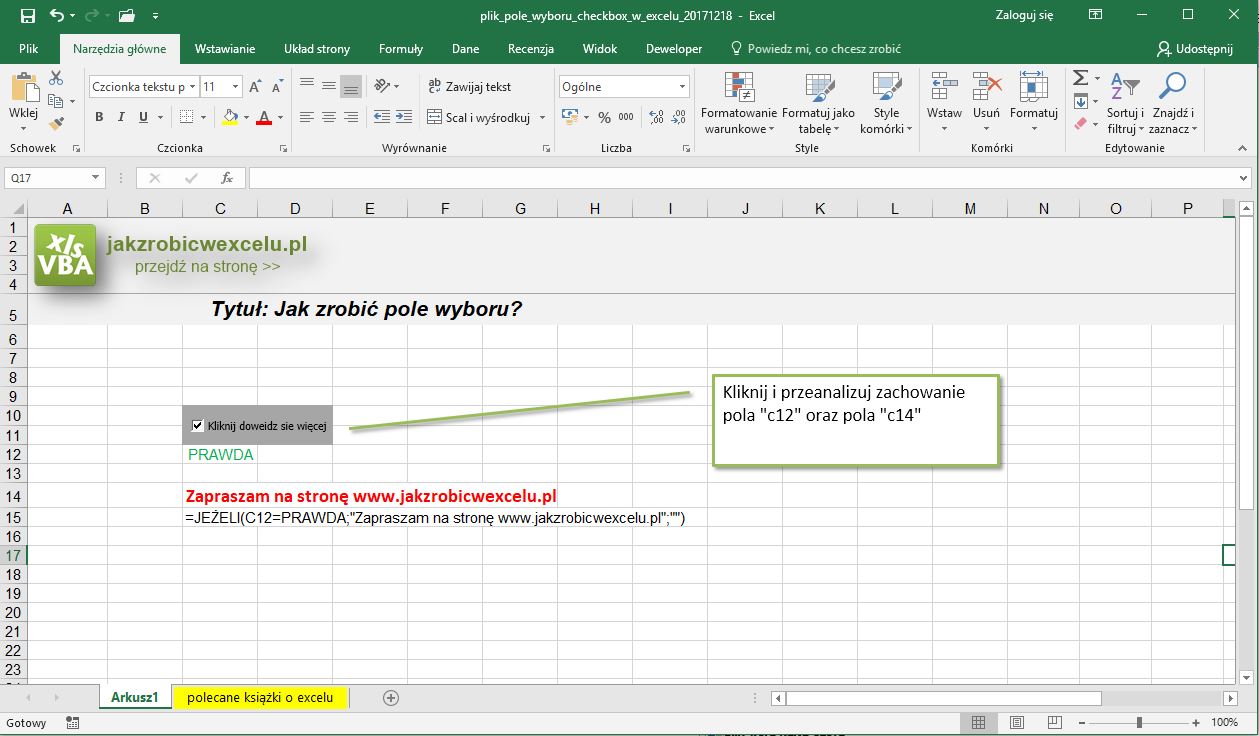Open the Formuły ribbon tab
The image size is (1259, 736).
400,48
